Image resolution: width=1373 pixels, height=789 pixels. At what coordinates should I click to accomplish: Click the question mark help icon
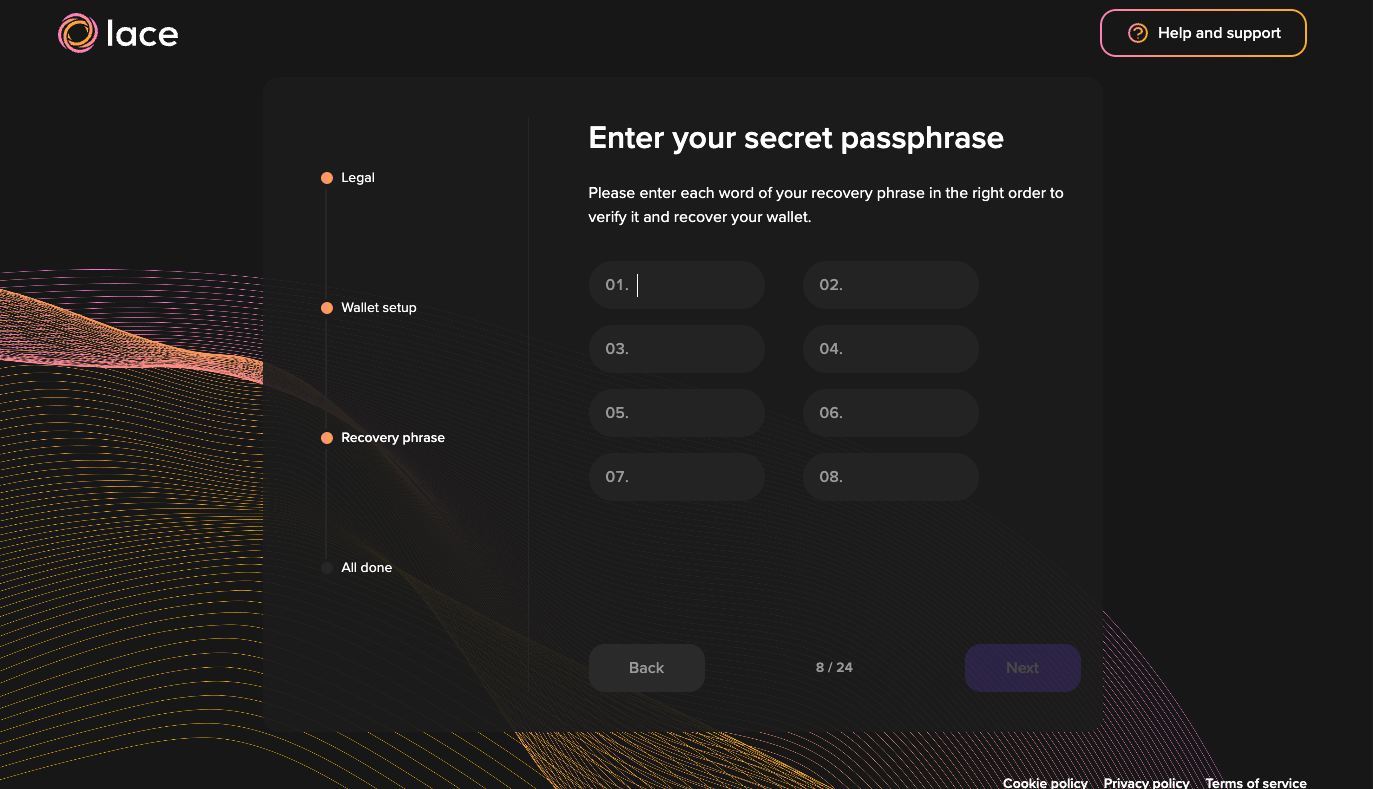point(1137,33)
